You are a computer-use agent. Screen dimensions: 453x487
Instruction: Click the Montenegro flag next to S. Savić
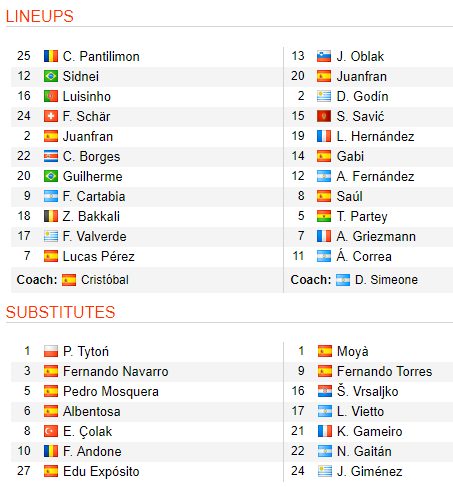tap(324, 116)
